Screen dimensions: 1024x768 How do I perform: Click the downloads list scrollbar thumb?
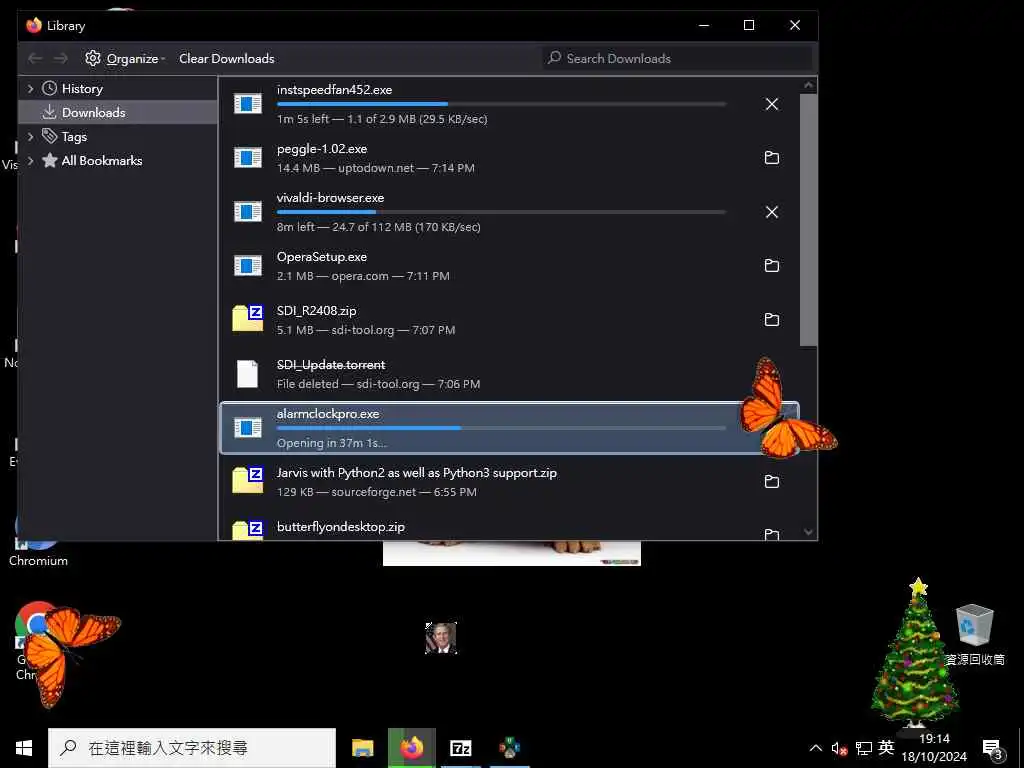tap(808, 219)
